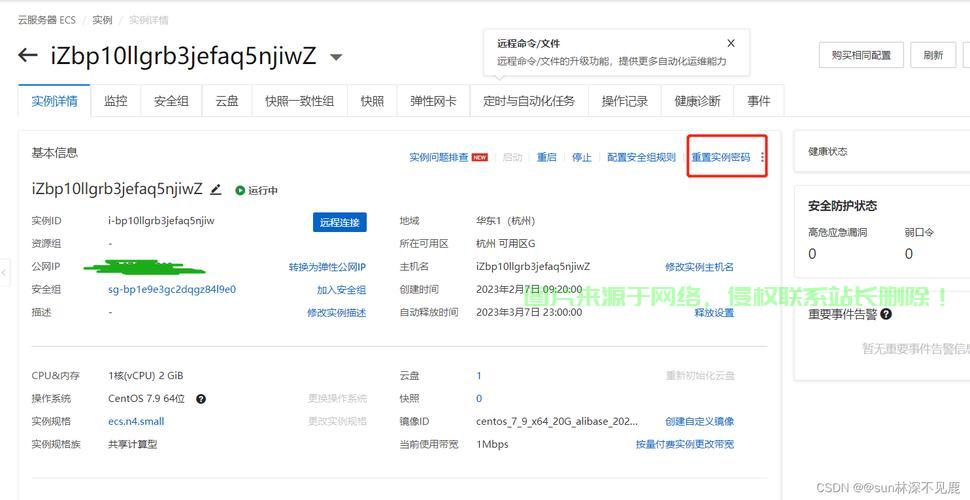Click the 停止 link
The height and width of the screenshot is (500, 970).
pyautogui.click(x=582, y=157)
